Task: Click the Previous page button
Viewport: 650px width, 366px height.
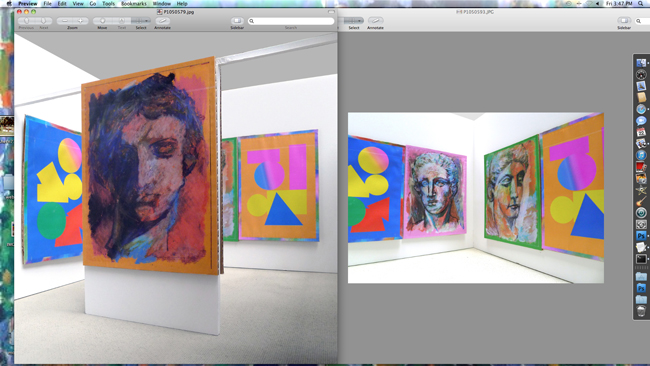Action: pos(26,21)
